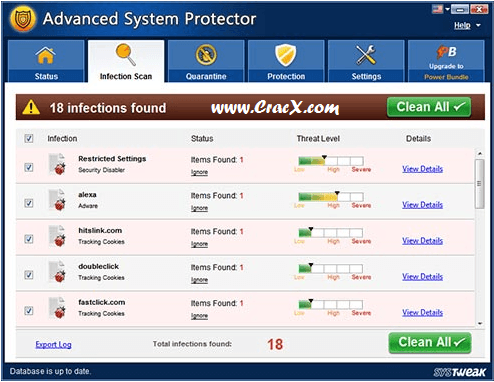Click 'Restricted Settings' infection name
The image size is (494, 382).
click(112, 159)
